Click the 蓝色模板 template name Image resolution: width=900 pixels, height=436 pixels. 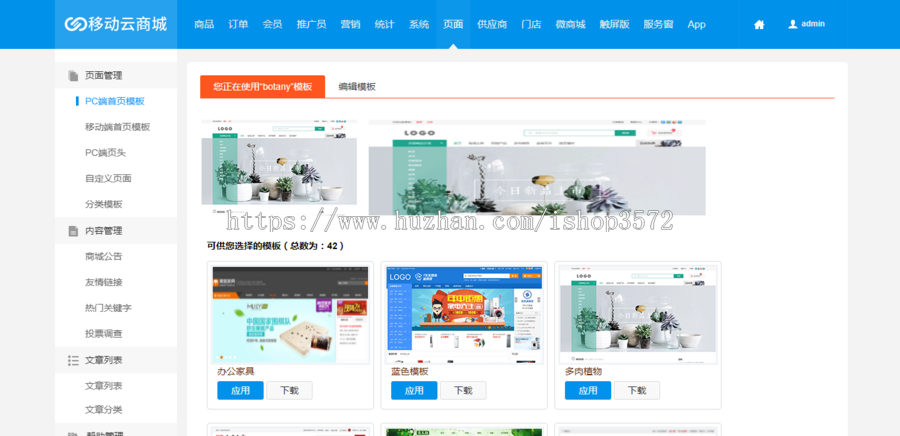click(410, 372)
